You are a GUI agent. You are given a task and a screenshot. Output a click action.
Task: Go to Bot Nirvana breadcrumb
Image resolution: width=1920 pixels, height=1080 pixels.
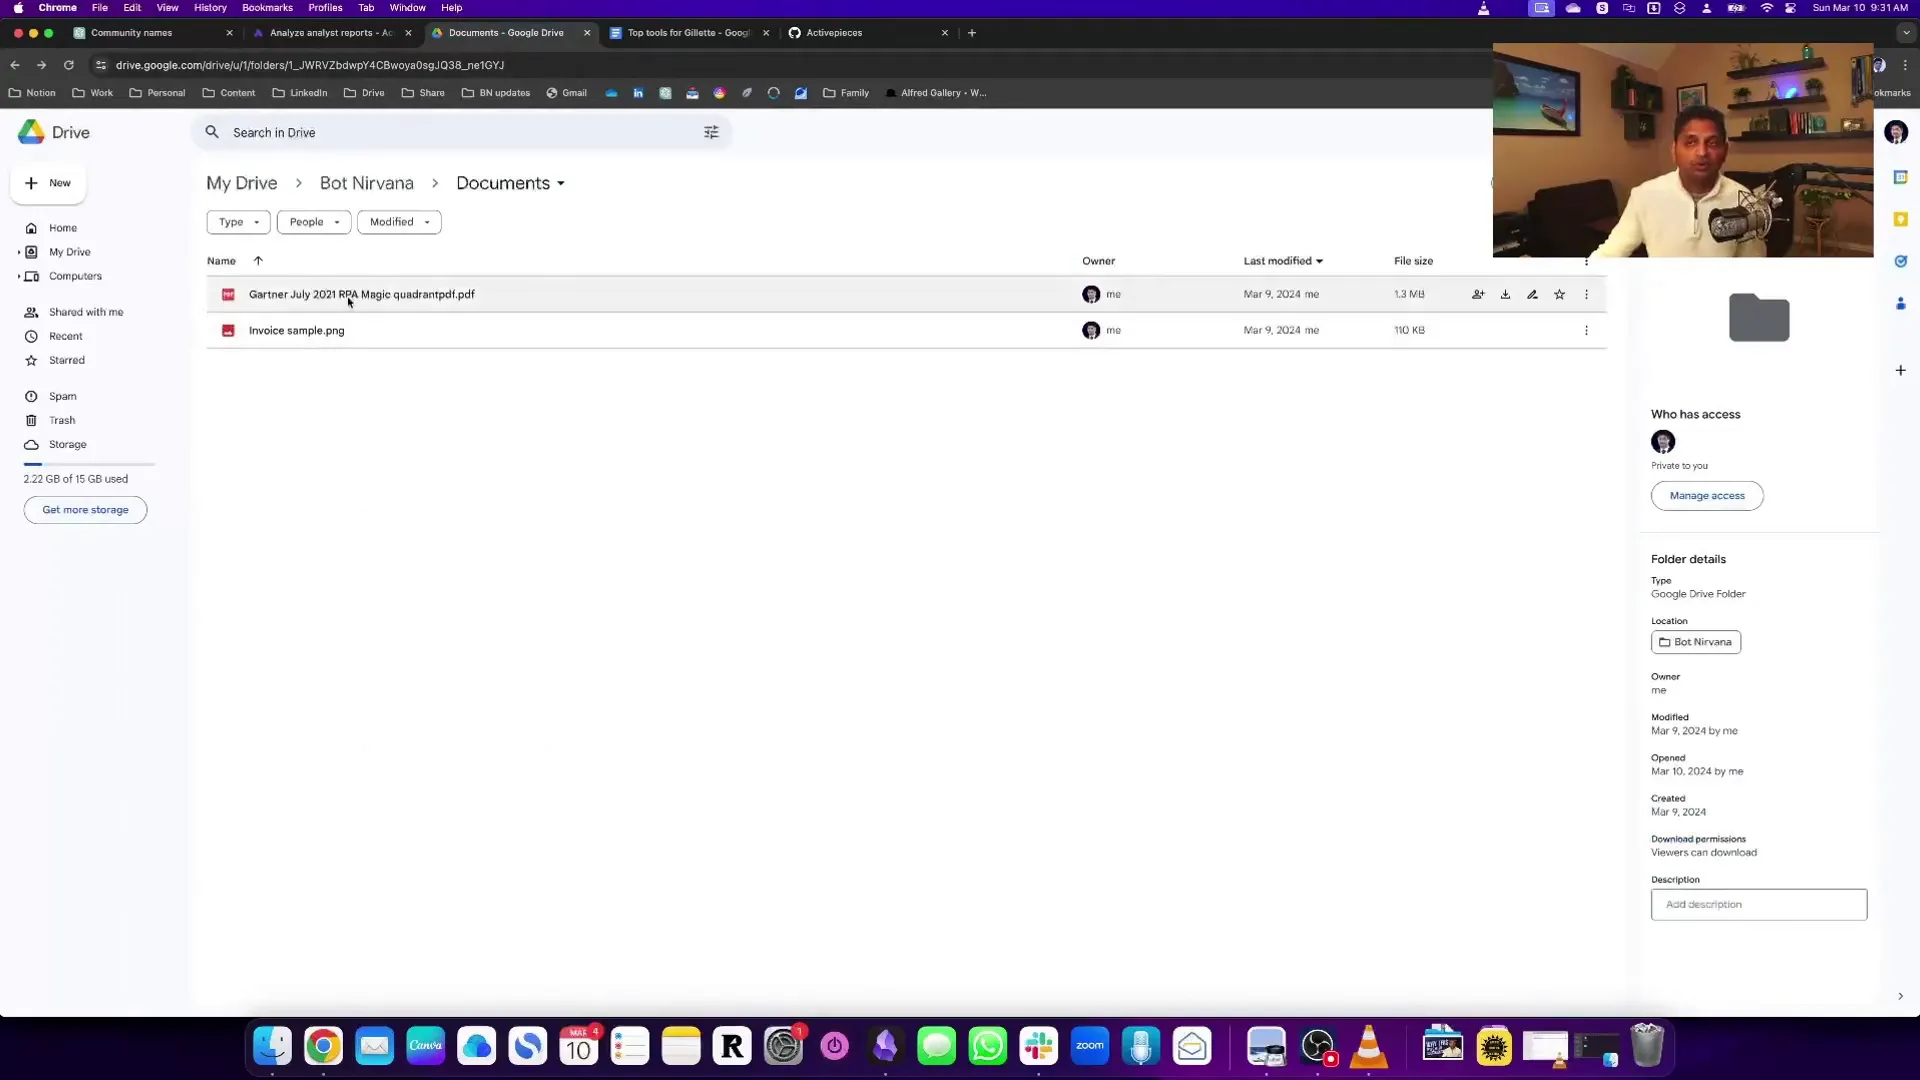[x=367, y=183]
